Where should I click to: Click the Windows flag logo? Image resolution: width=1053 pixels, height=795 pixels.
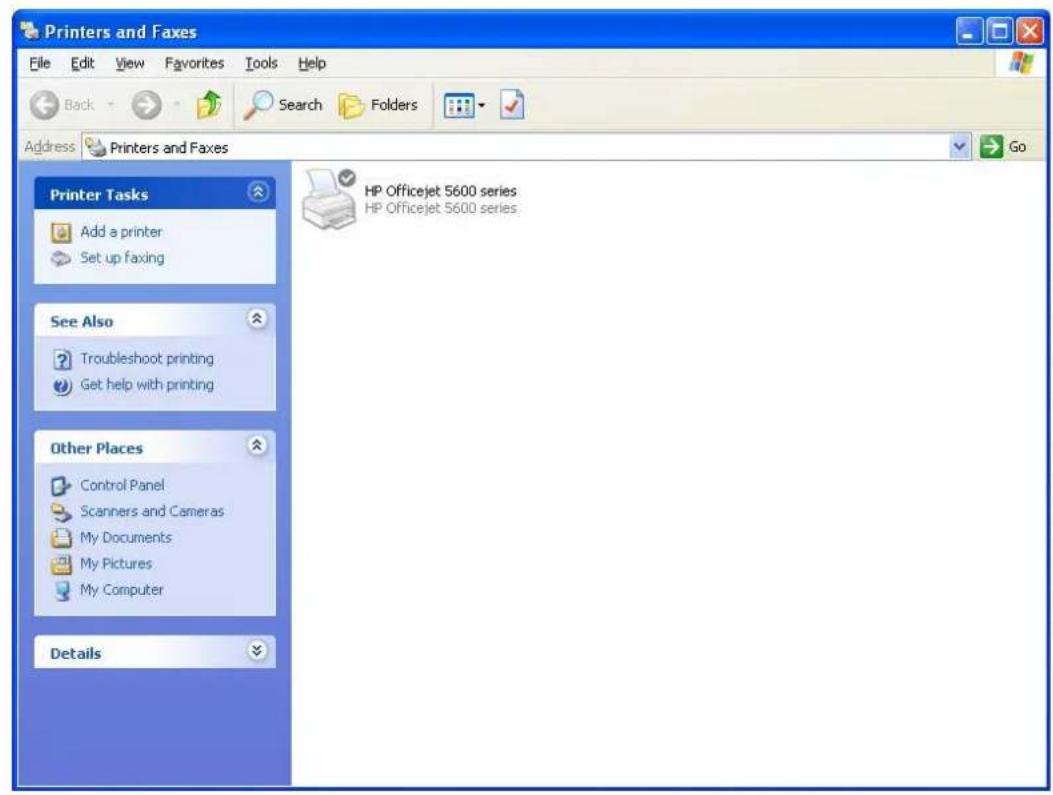coord(1021,62)
